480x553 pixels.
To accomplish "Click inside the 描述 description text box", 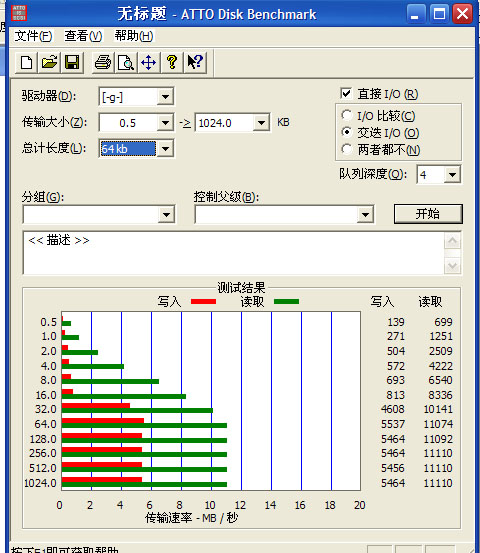I will pos(233,253).
